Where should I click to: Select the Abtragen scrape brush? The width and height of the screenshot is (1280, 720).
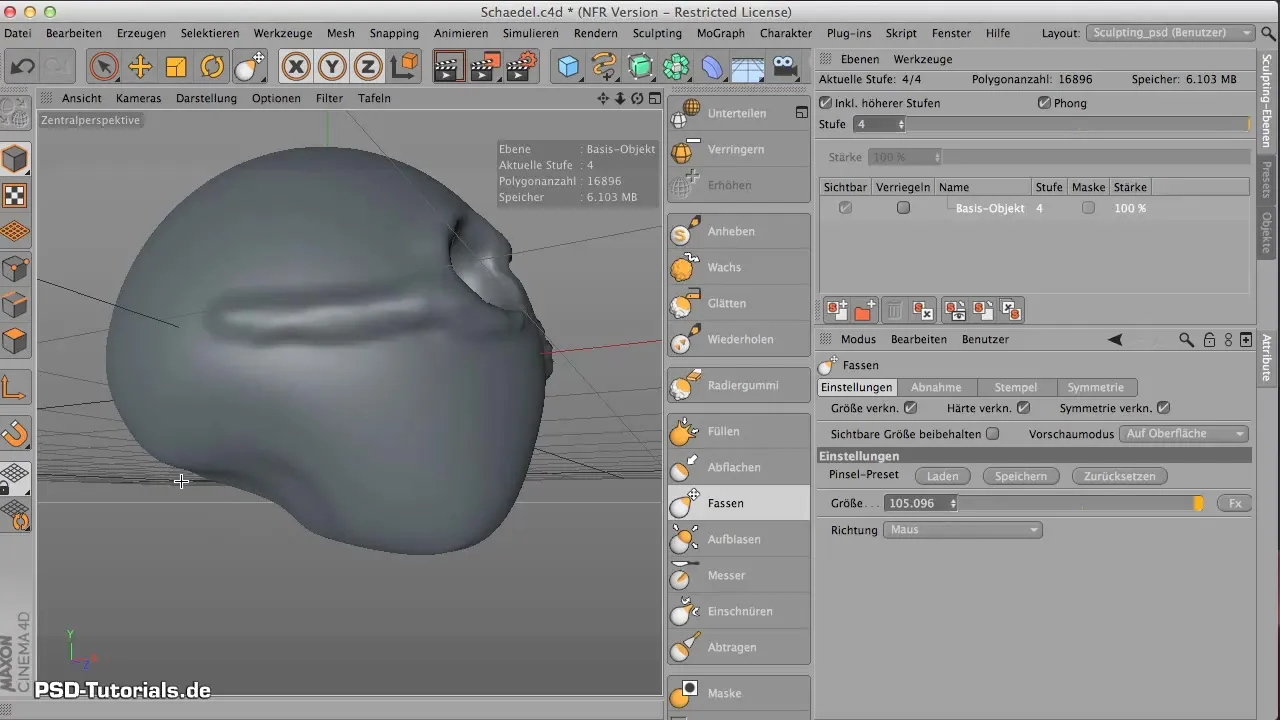click(x=739, y=647)
